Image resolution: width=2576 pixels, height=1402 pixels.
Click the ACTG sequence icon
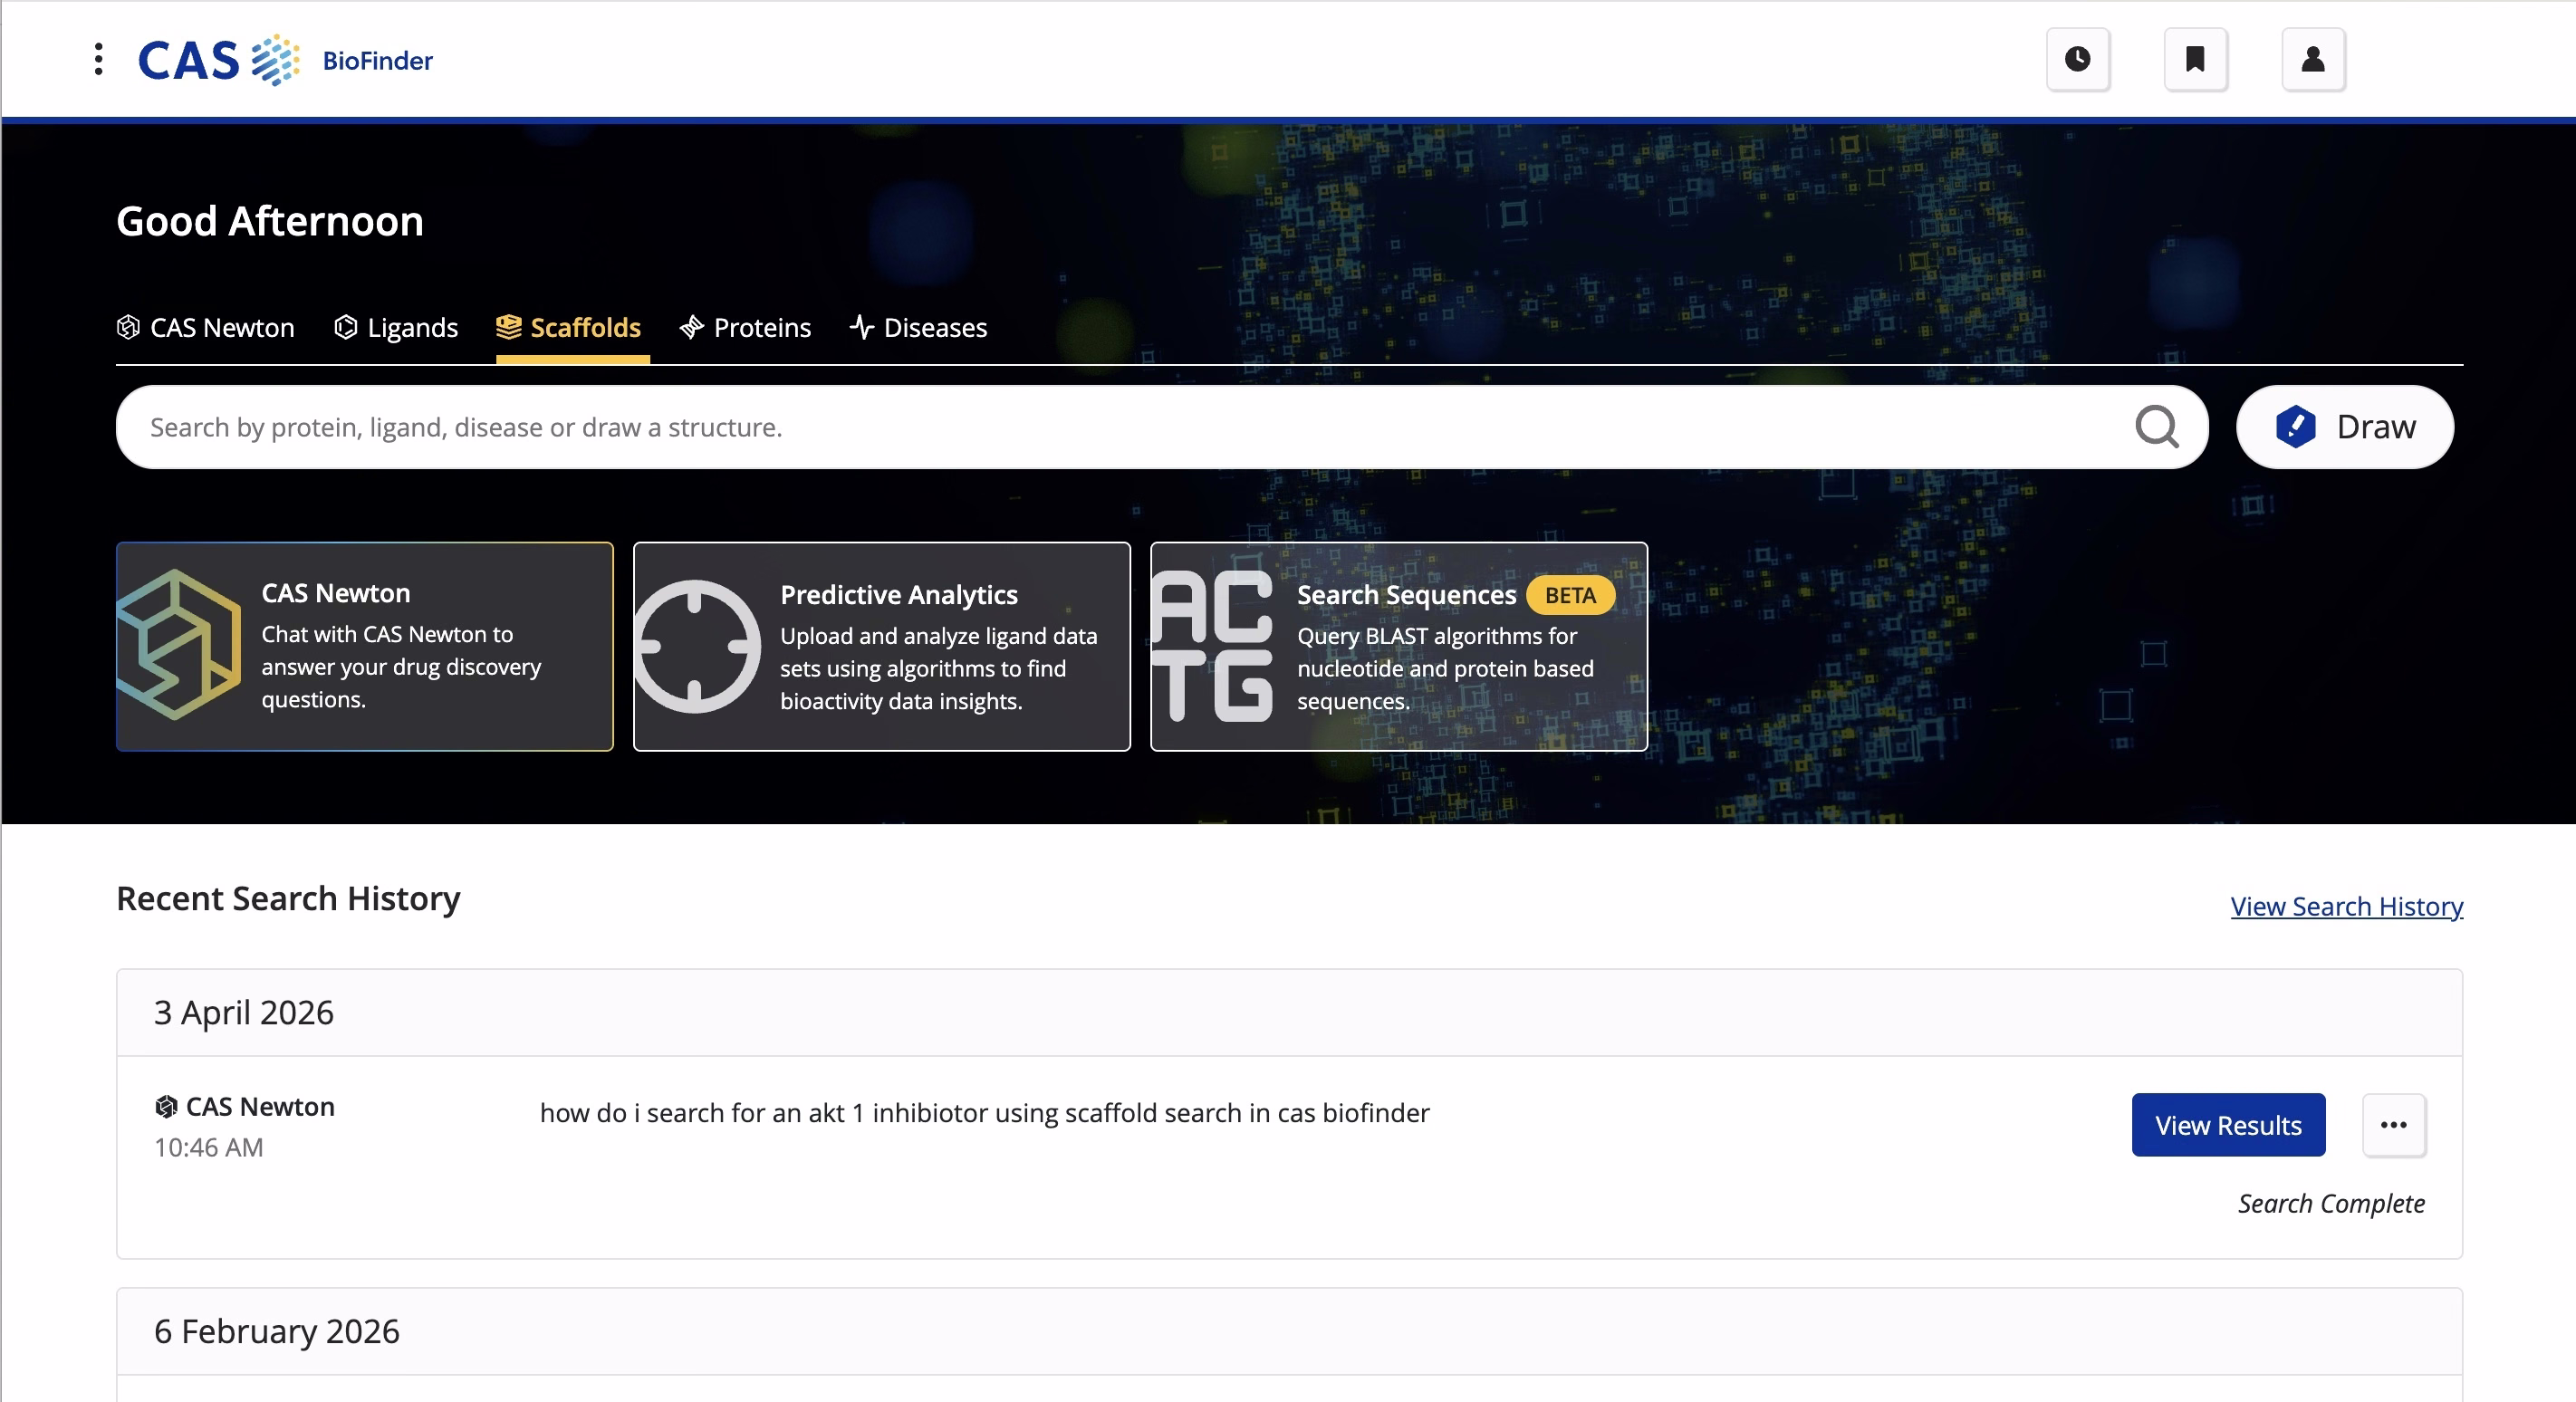tap(1212, 647)
